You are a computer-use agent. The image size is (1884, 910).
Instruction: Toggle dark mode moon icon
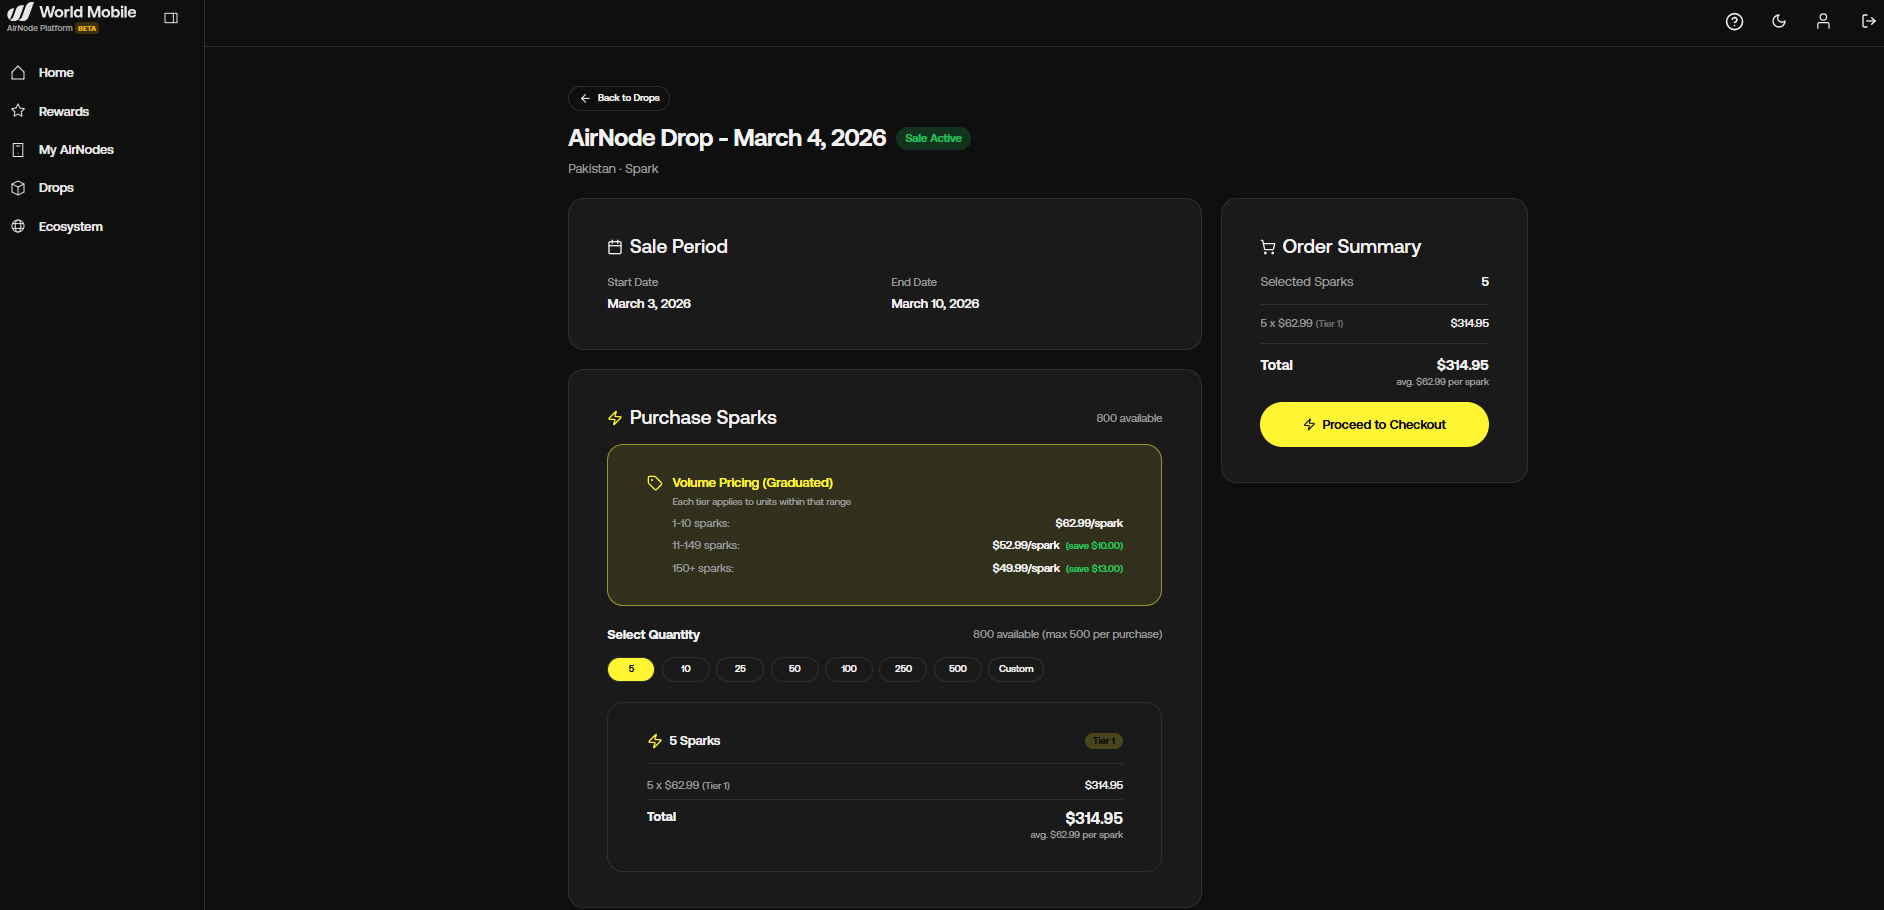click(1779, 21)
